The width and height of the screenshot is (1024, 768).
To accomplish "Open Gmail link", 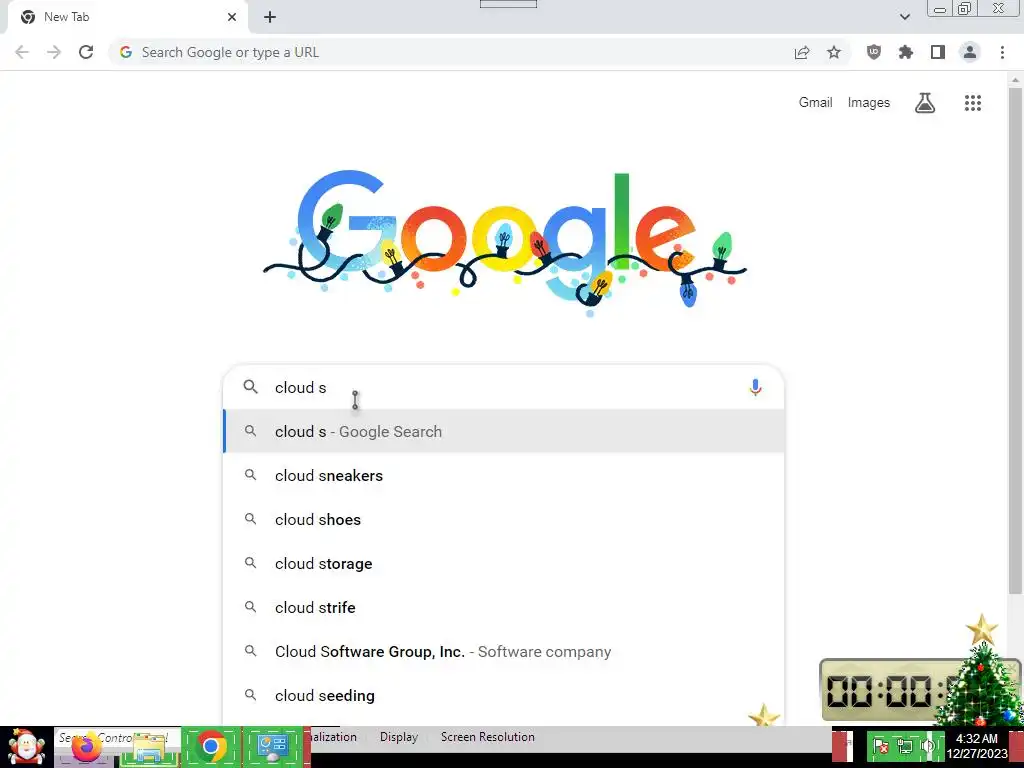I will click(x=816, y=103).
